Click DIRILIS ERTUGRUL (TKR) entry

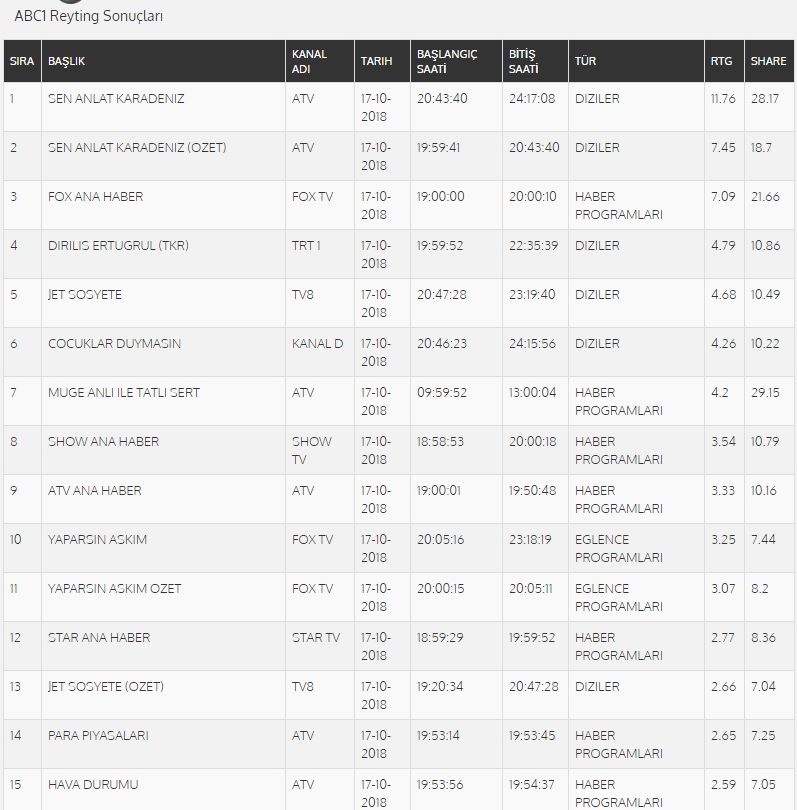(x=118, y=245)
